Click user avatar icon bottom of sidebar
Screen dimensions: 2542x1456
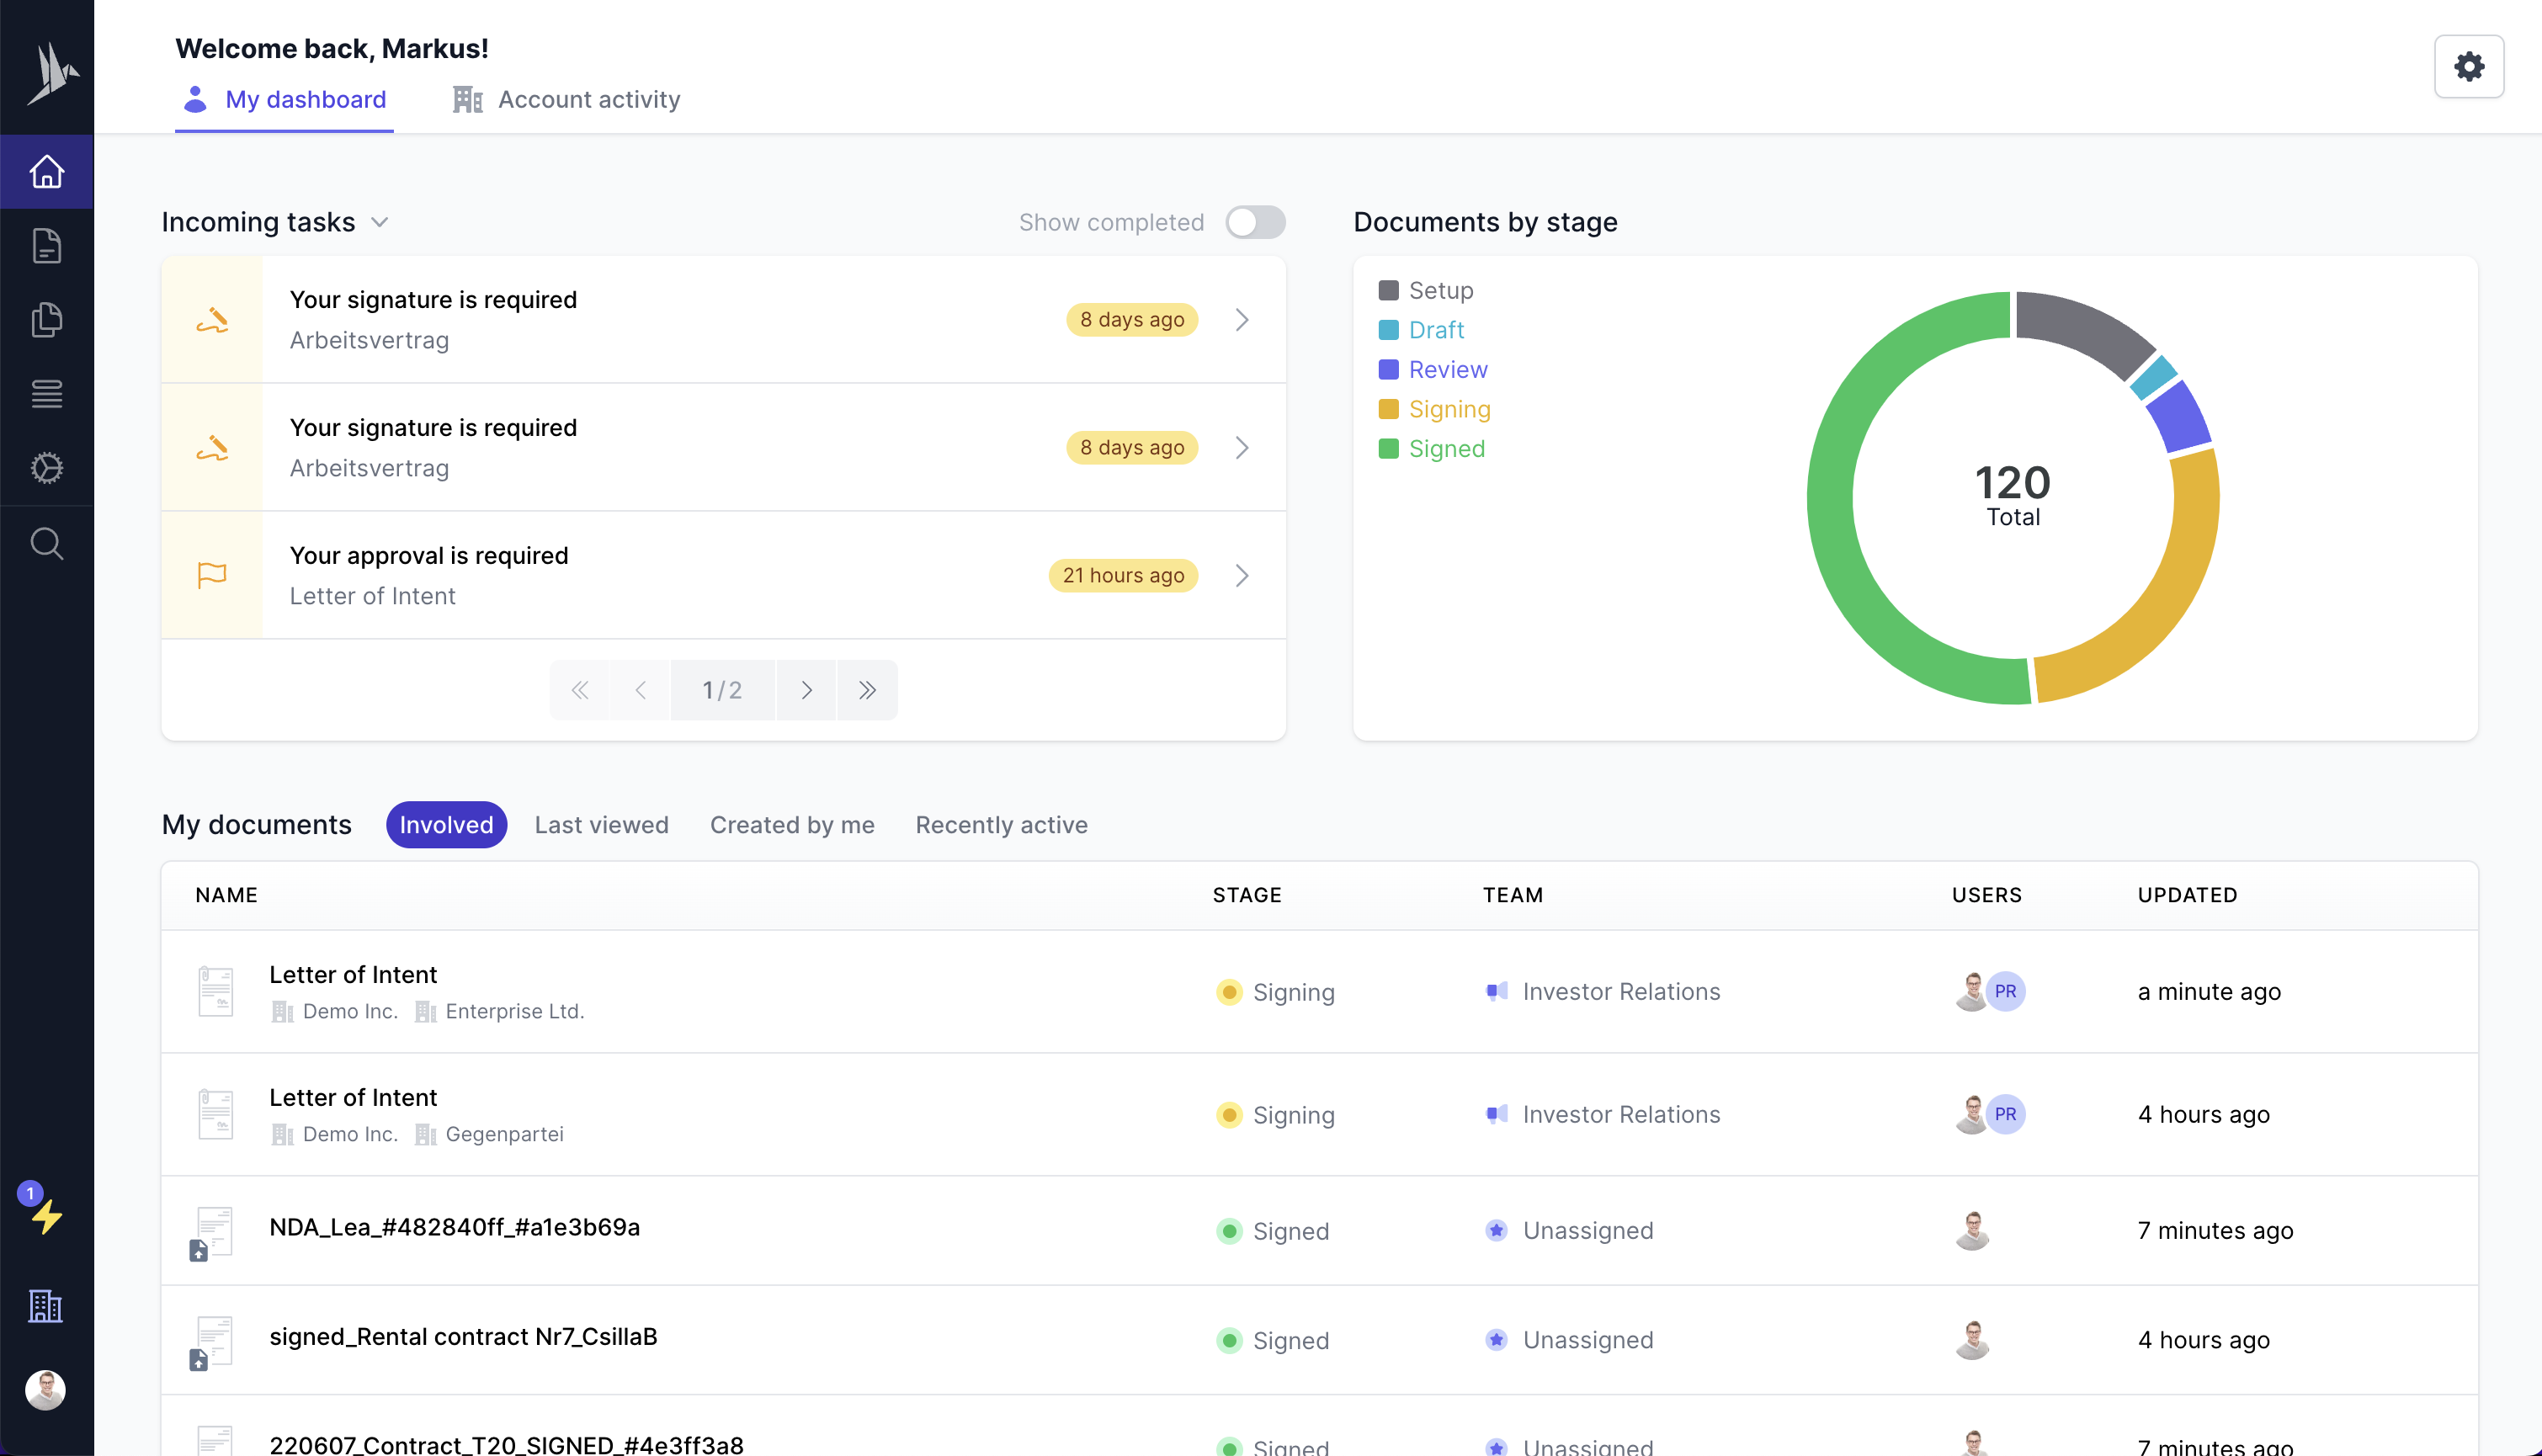click(47, 1390)
